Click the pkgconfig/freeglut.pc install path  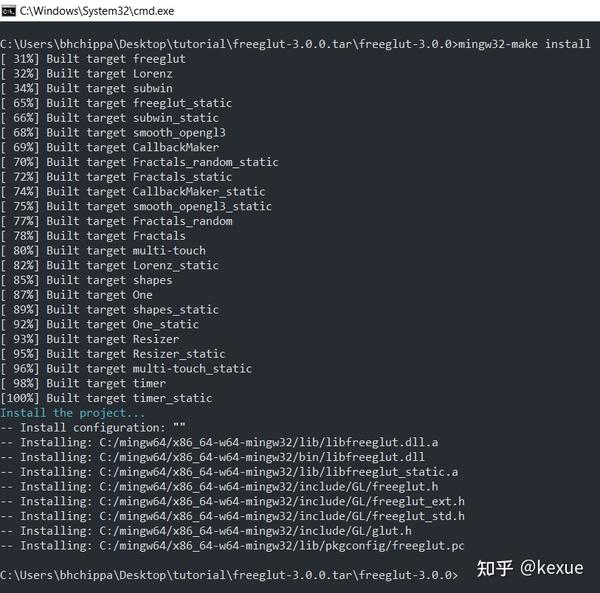pos(282,546)
